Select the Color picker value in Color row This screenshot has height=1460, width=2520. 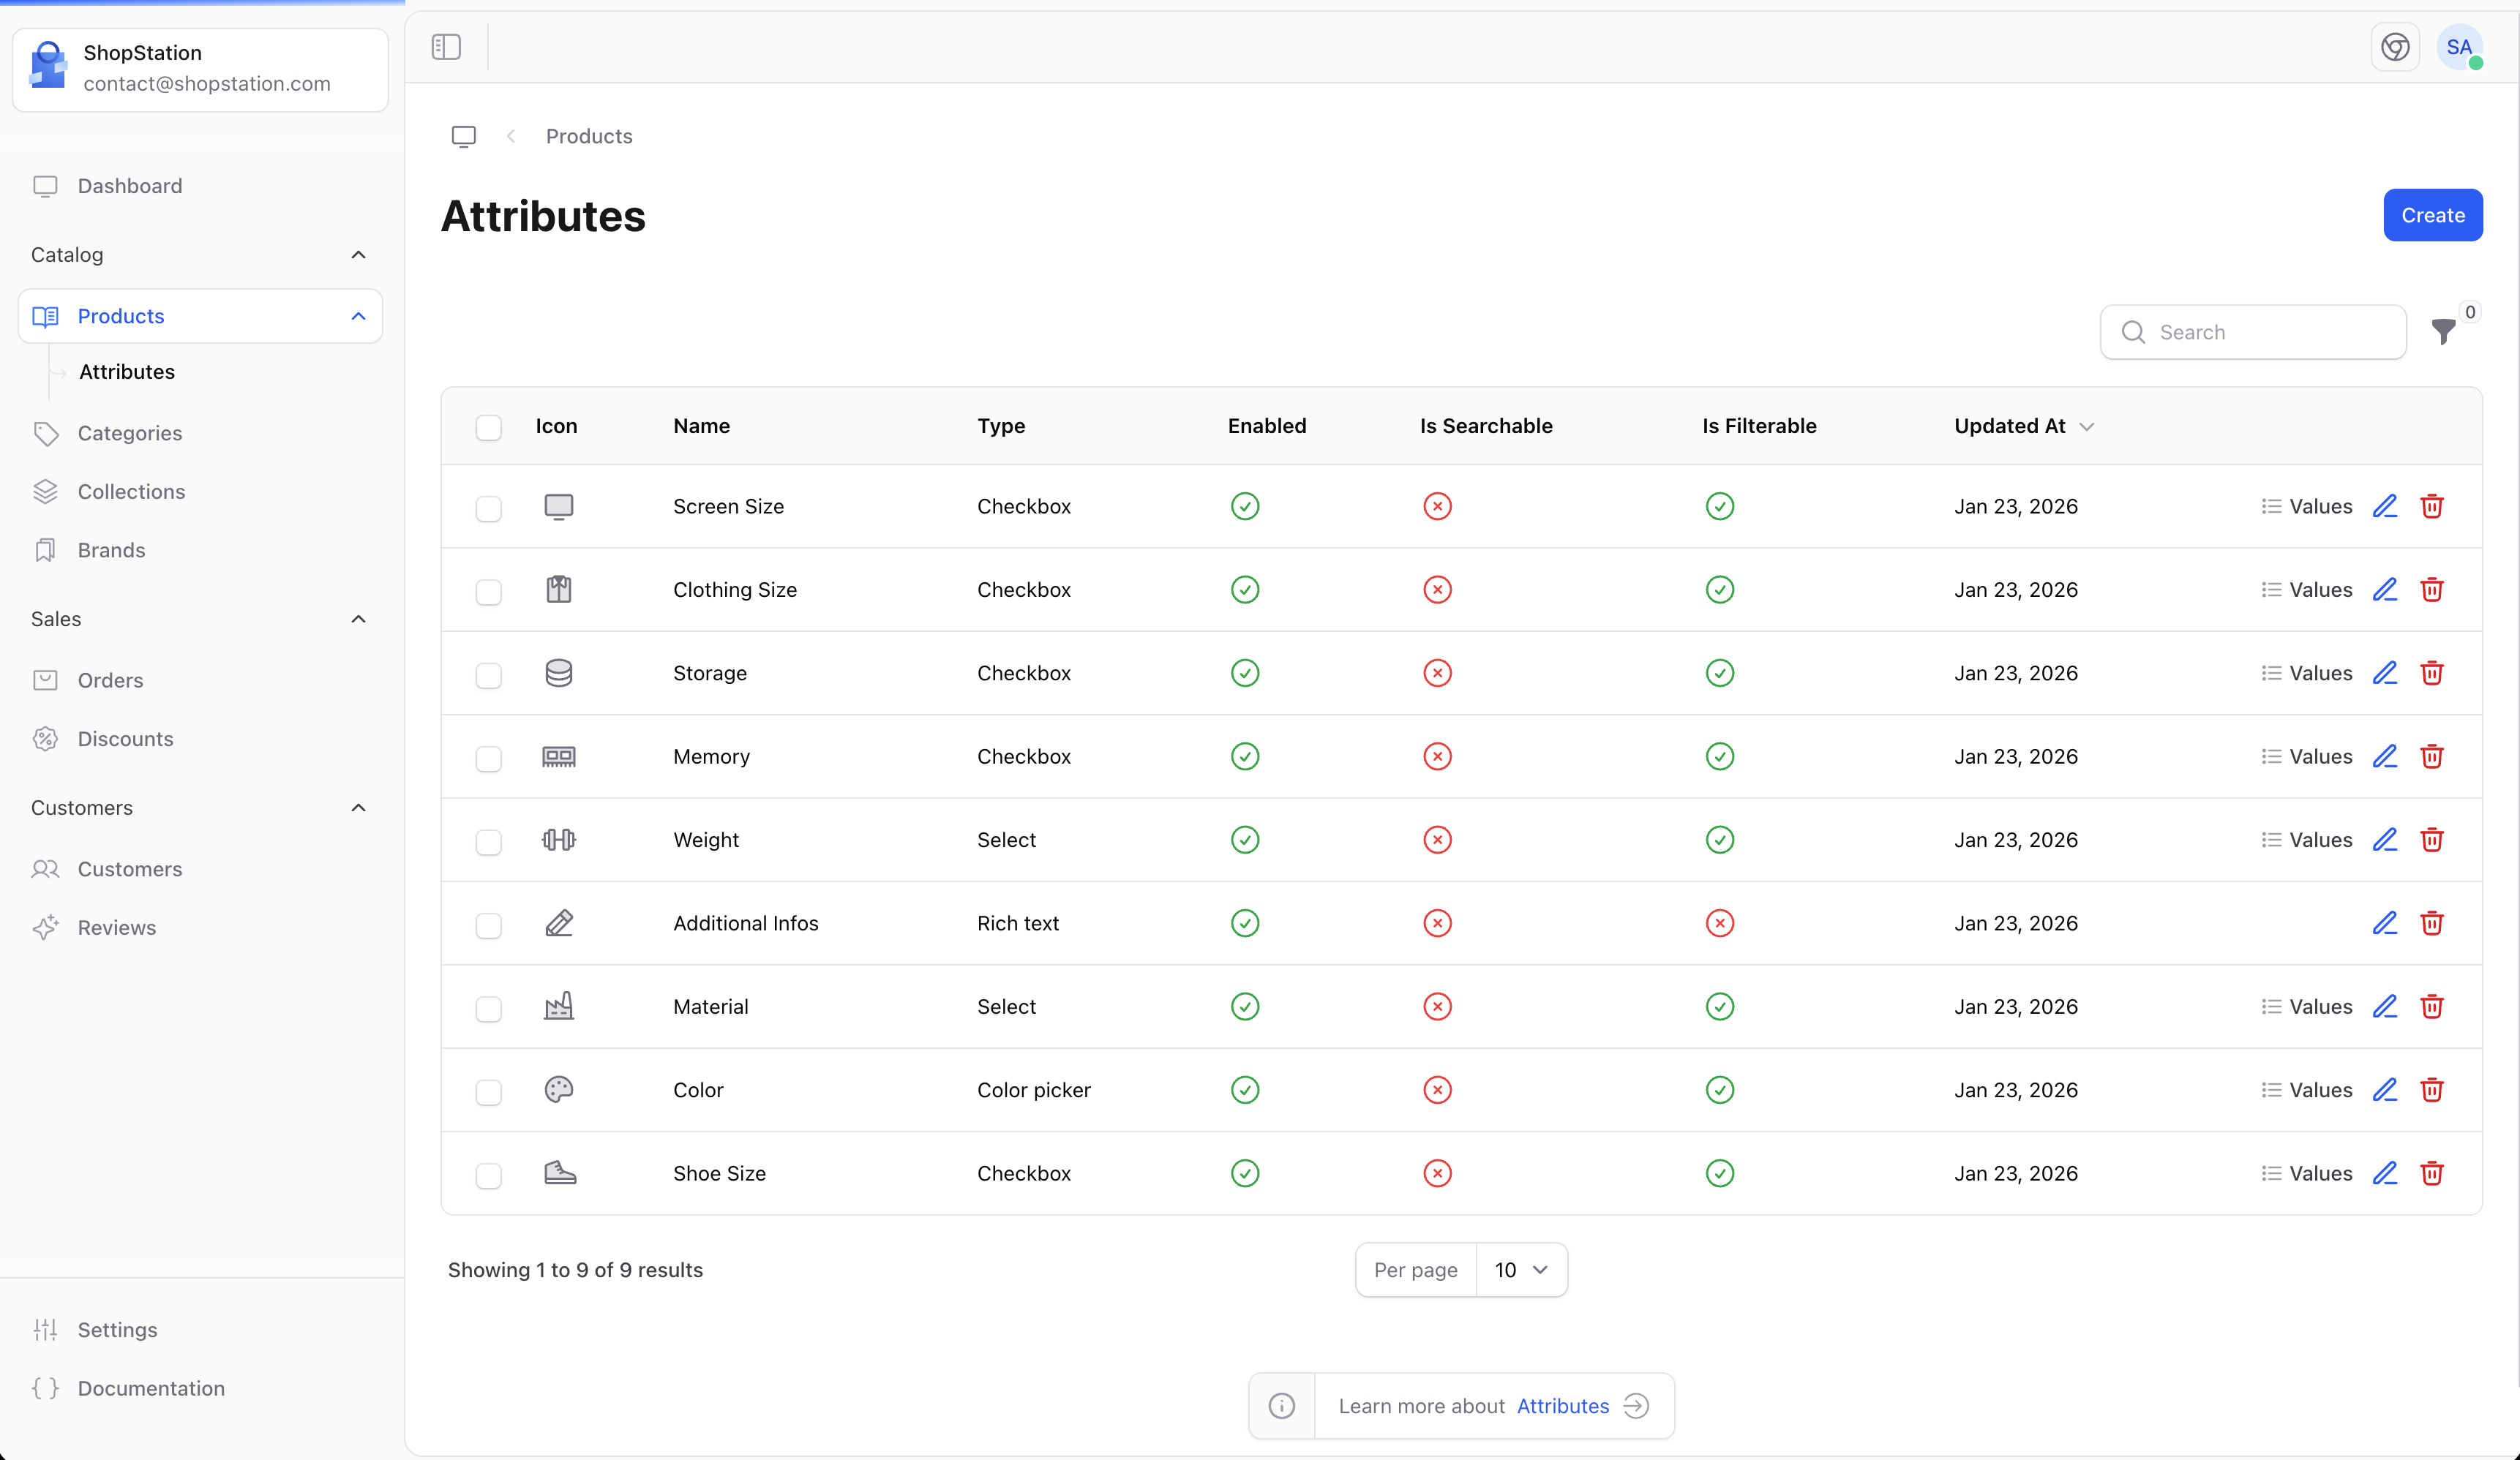[1033, 1090]
